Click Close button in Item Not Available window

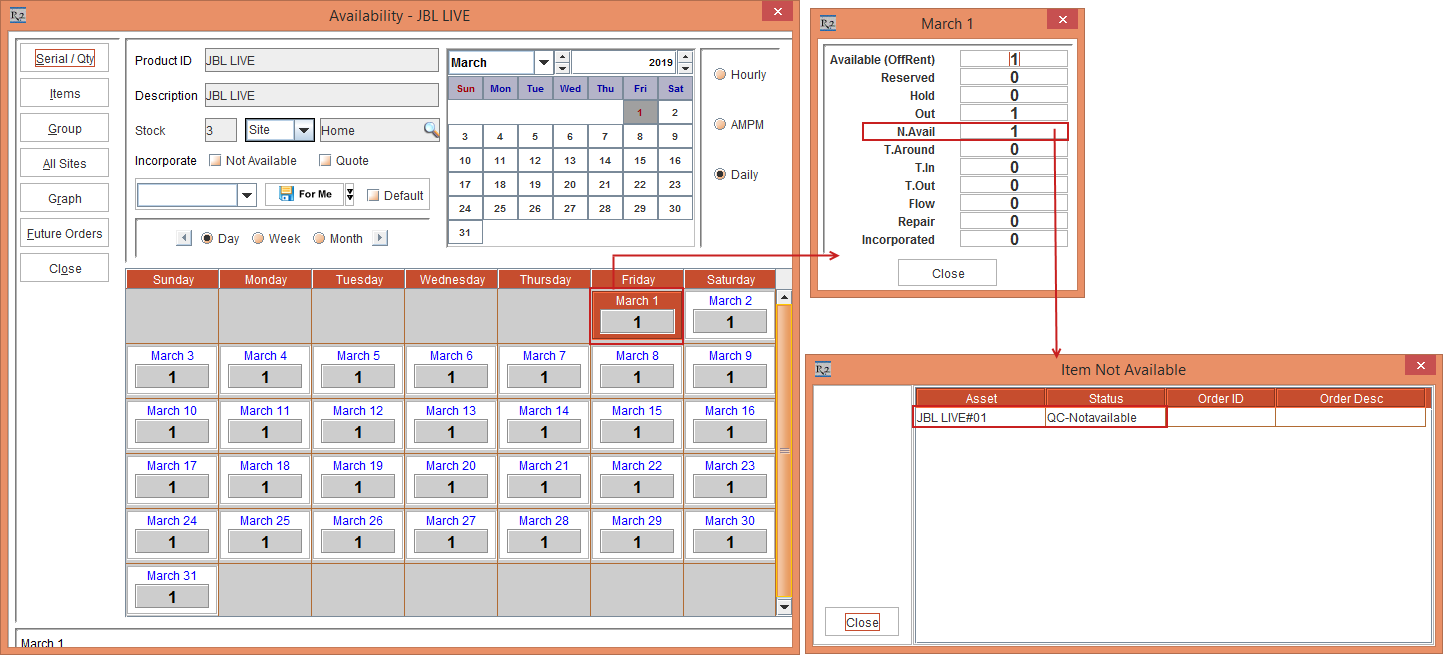point(862,622)
